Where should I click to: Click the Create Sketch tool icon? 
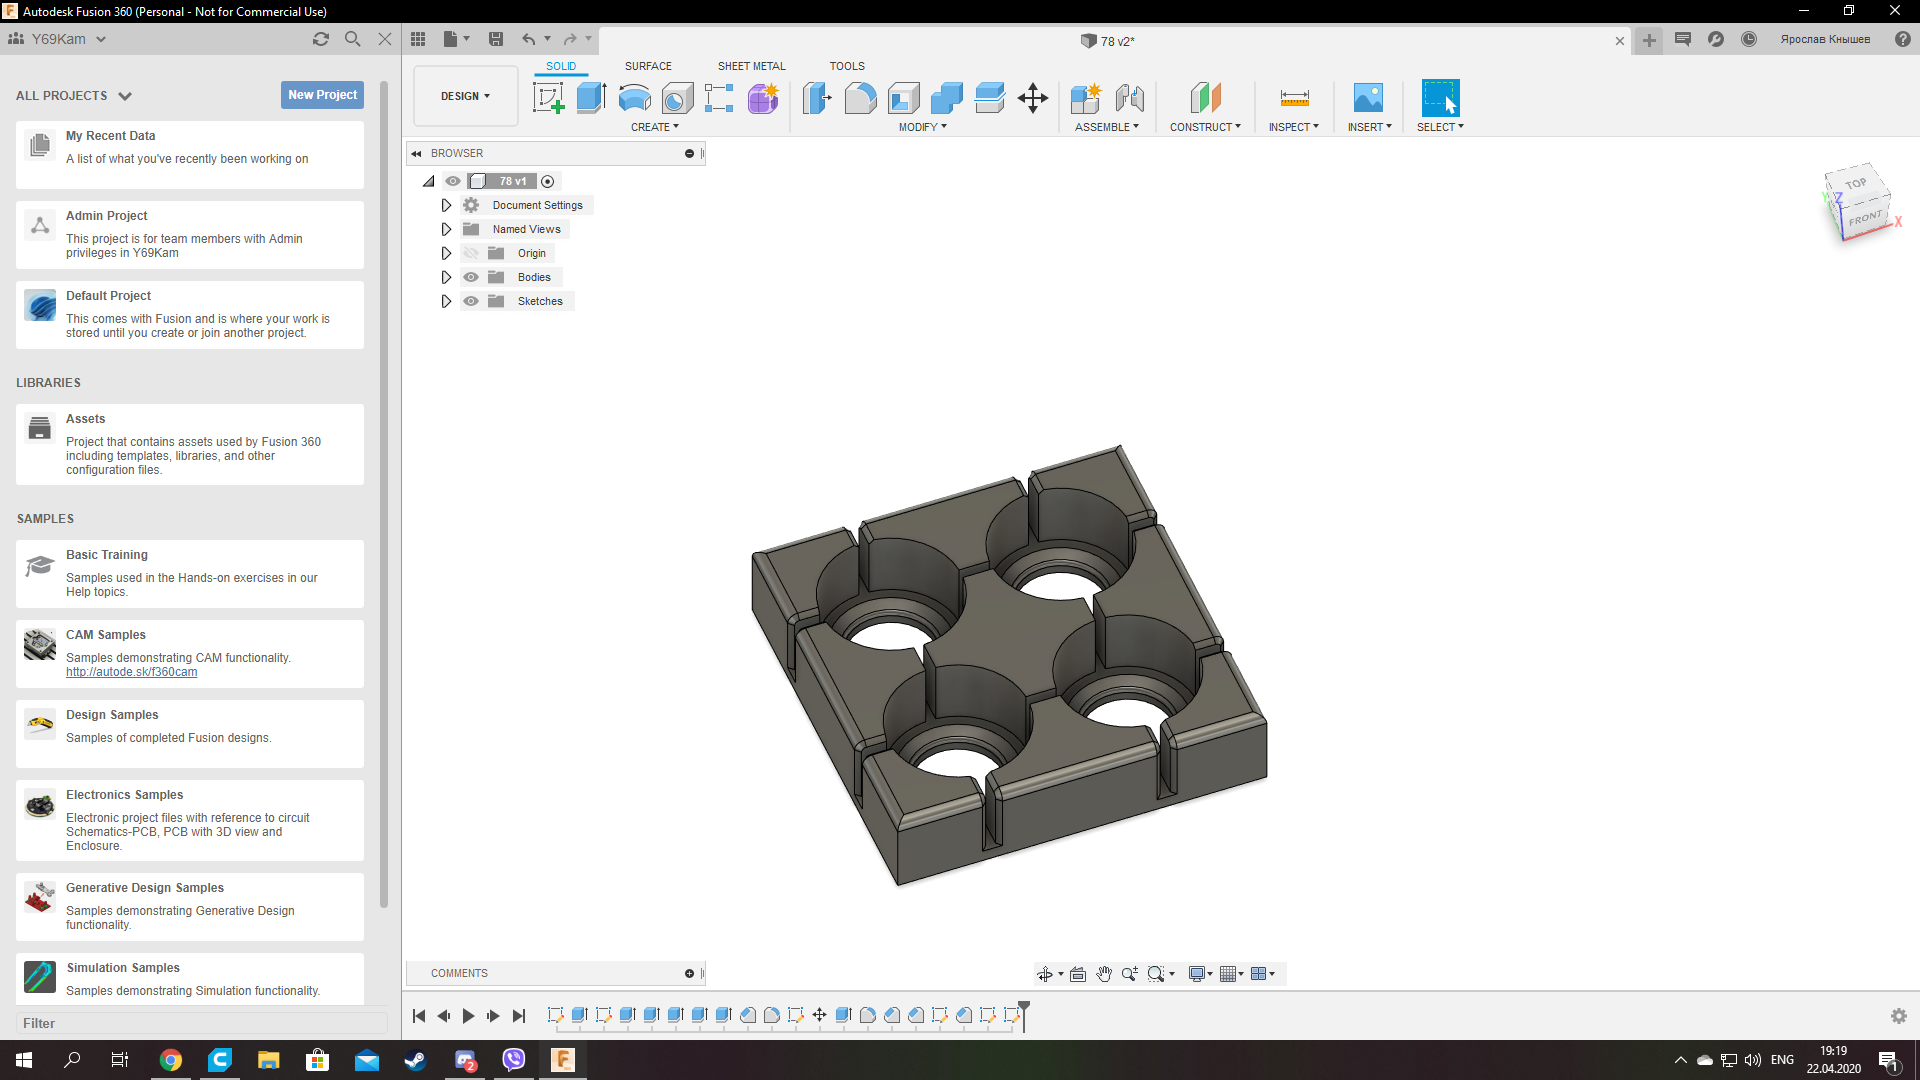[548, 98]
